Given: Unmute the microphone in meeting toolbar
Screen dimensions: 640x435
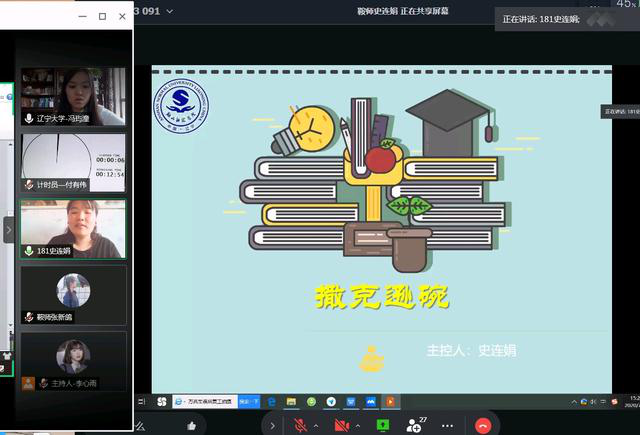Looking at the screenshot, I should [x=300, y=425].
